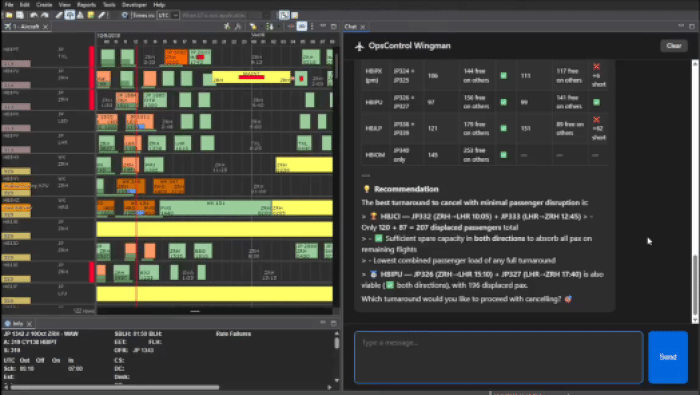Redo the action via toolbar arrow
Image resolution: width=700 pixels, height=395 pixels.
tap(45, 15)
